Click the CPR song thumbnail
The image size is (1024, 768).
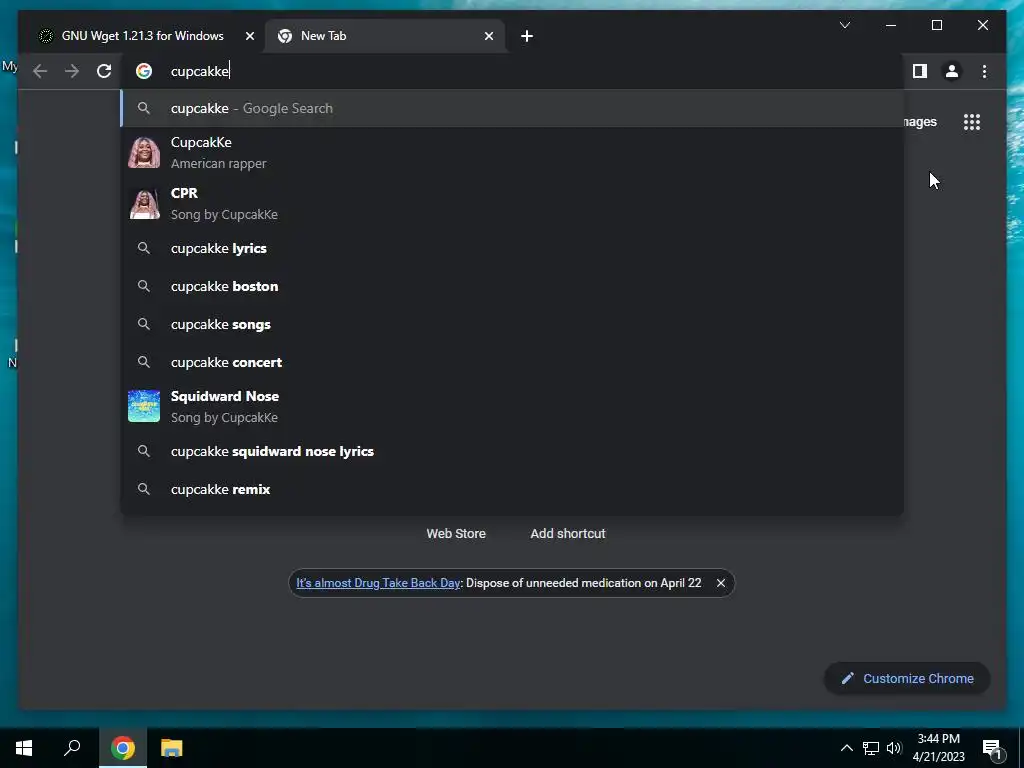(144, 204)
